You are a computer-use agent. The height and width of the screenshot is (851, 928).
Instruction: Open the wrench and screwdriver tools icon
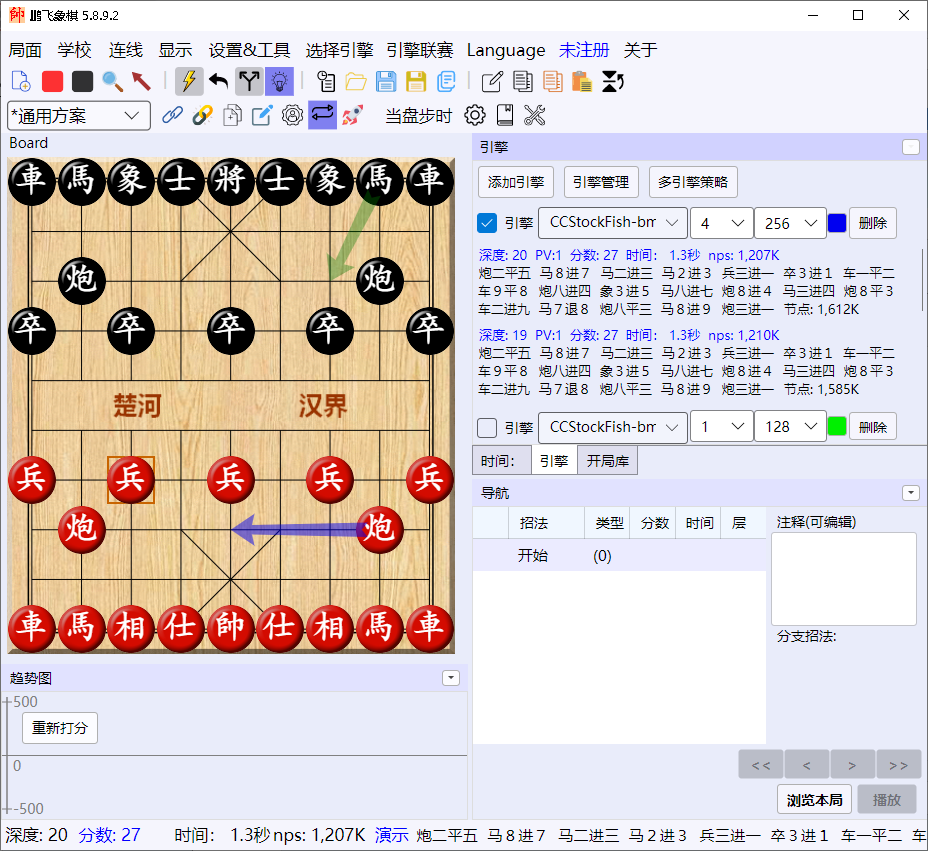534,115
